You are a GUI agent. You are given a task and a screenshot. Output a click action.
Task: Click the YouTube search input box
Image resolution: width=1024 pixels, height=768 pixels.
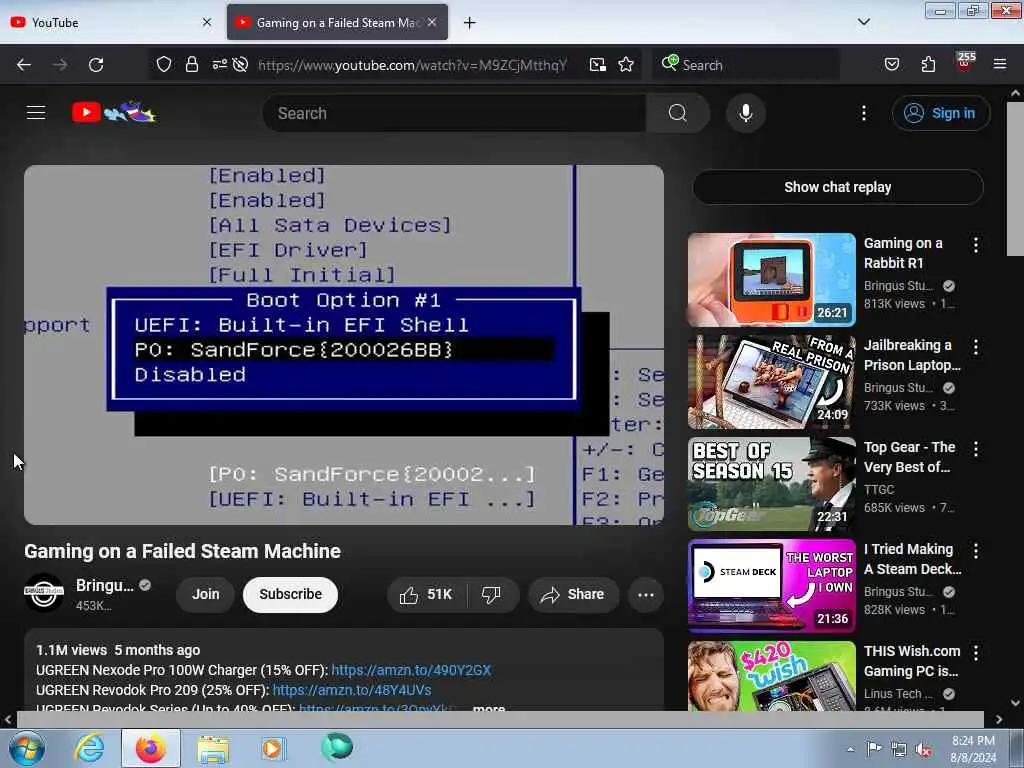[455, 113]
